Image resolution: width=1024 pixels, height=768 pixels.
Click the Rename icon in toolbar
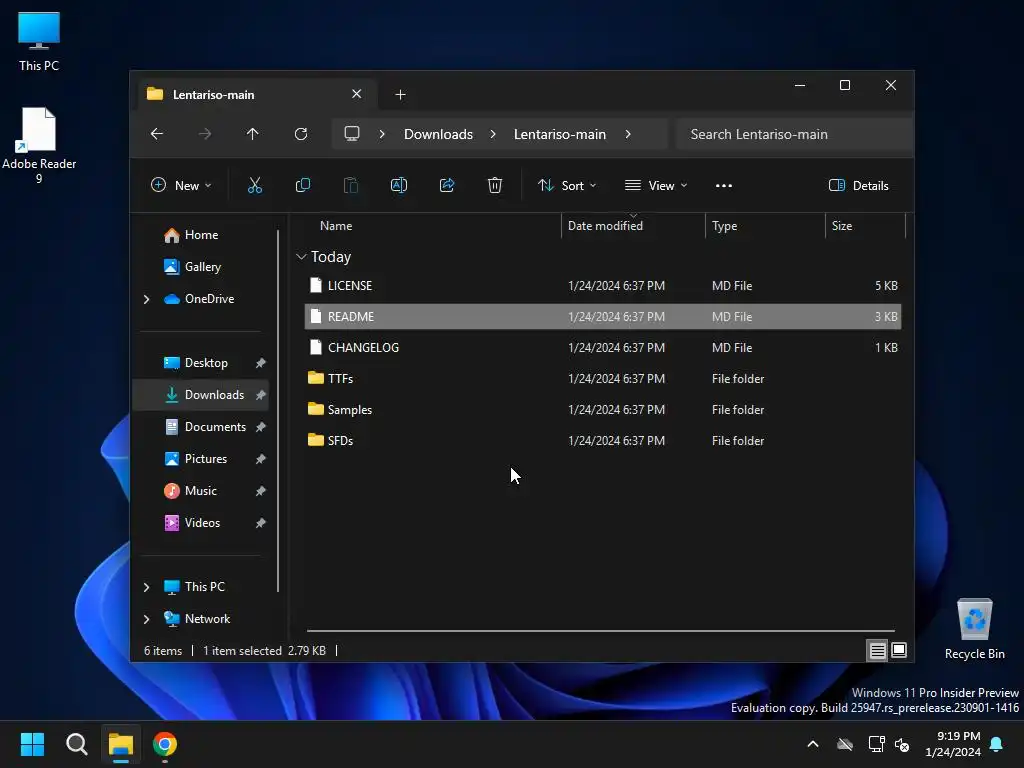pos(398,185)
